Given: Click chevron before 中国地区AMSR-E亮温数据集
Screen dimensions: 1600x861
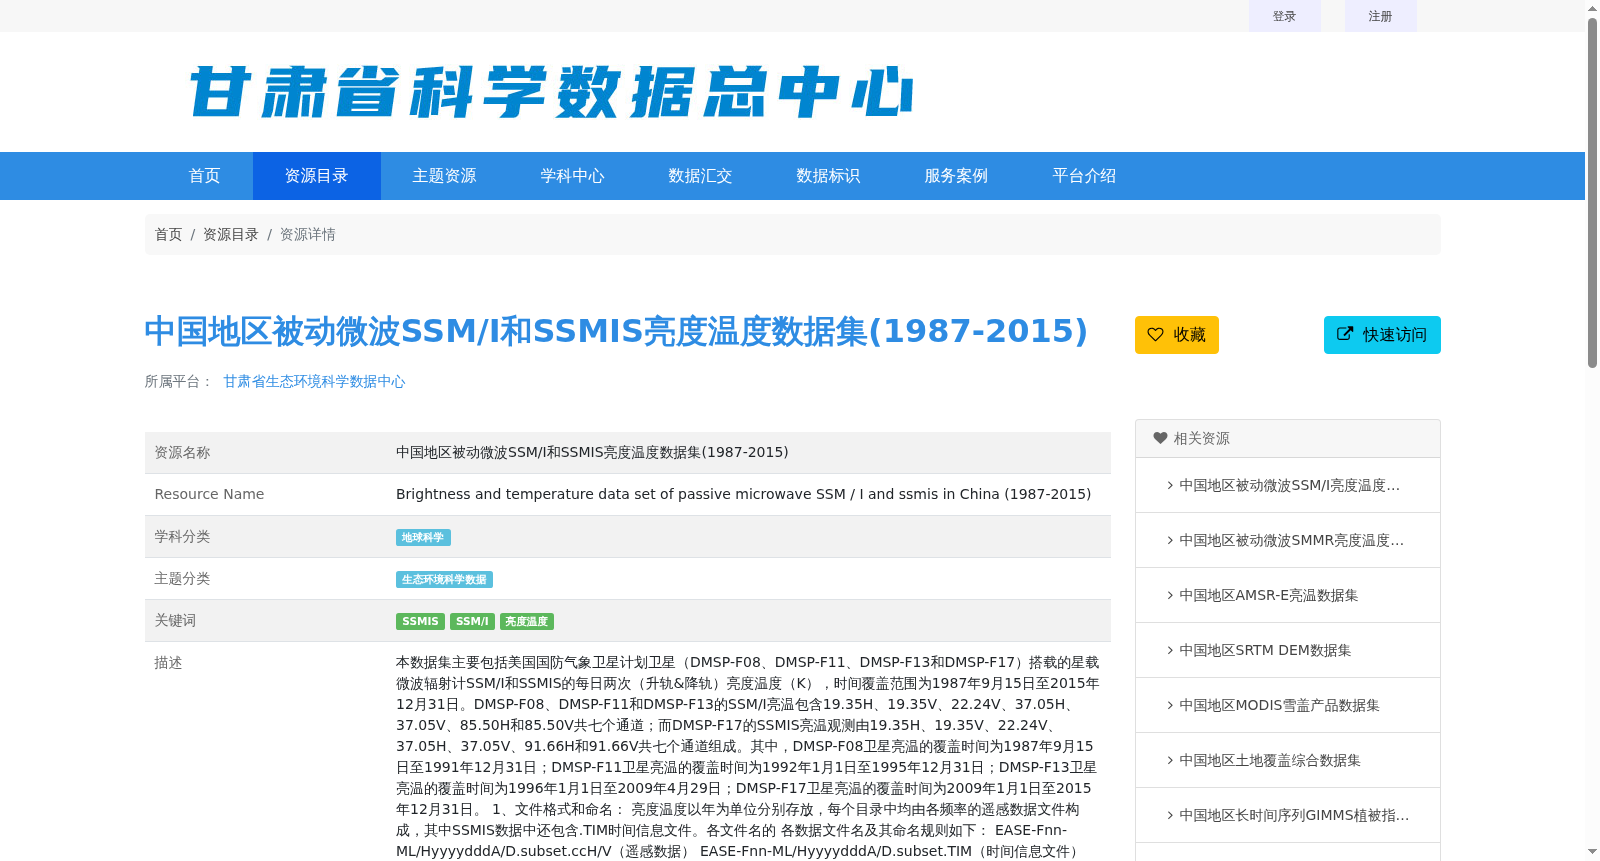Looking at the screenshot, I should (x=1170, y=595).
